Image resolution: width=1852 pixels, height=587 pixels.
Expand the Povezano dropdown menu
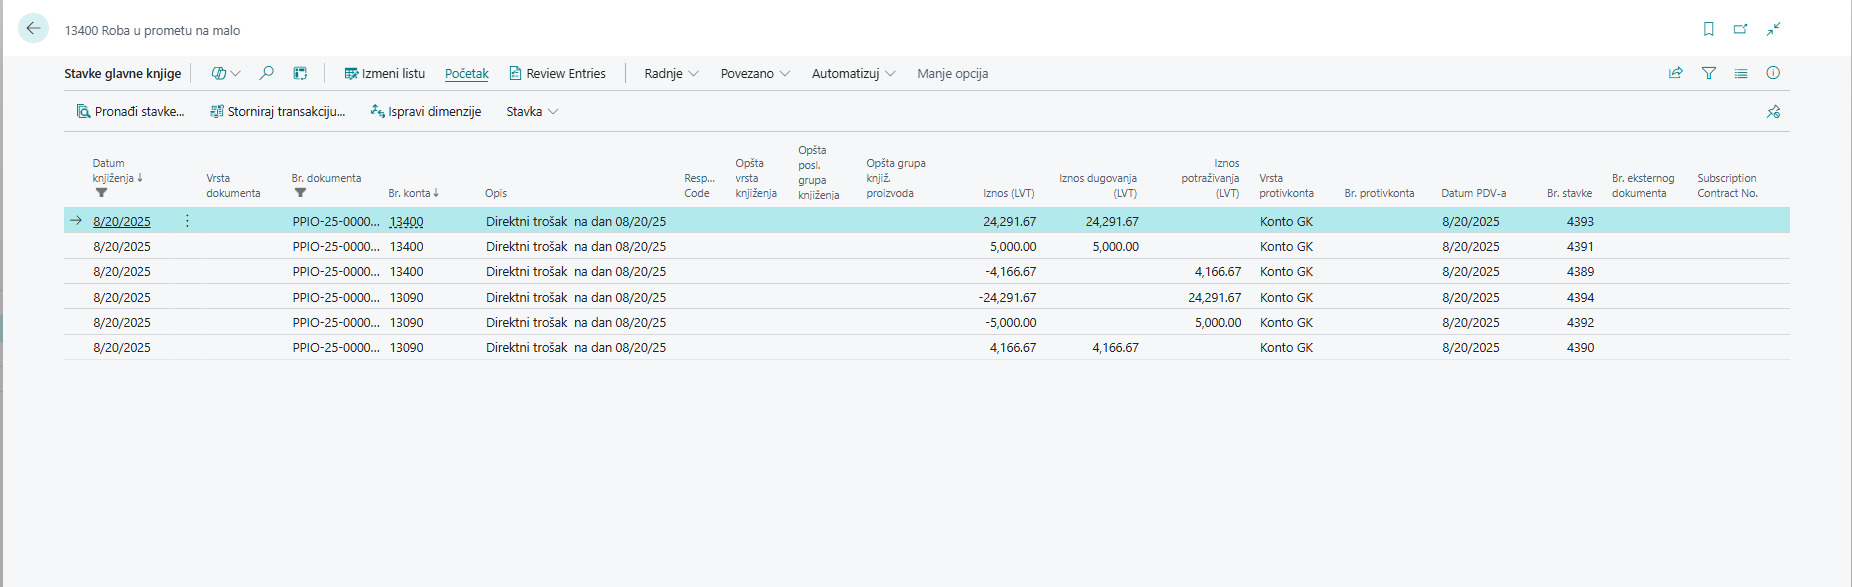tap(755, 74)
